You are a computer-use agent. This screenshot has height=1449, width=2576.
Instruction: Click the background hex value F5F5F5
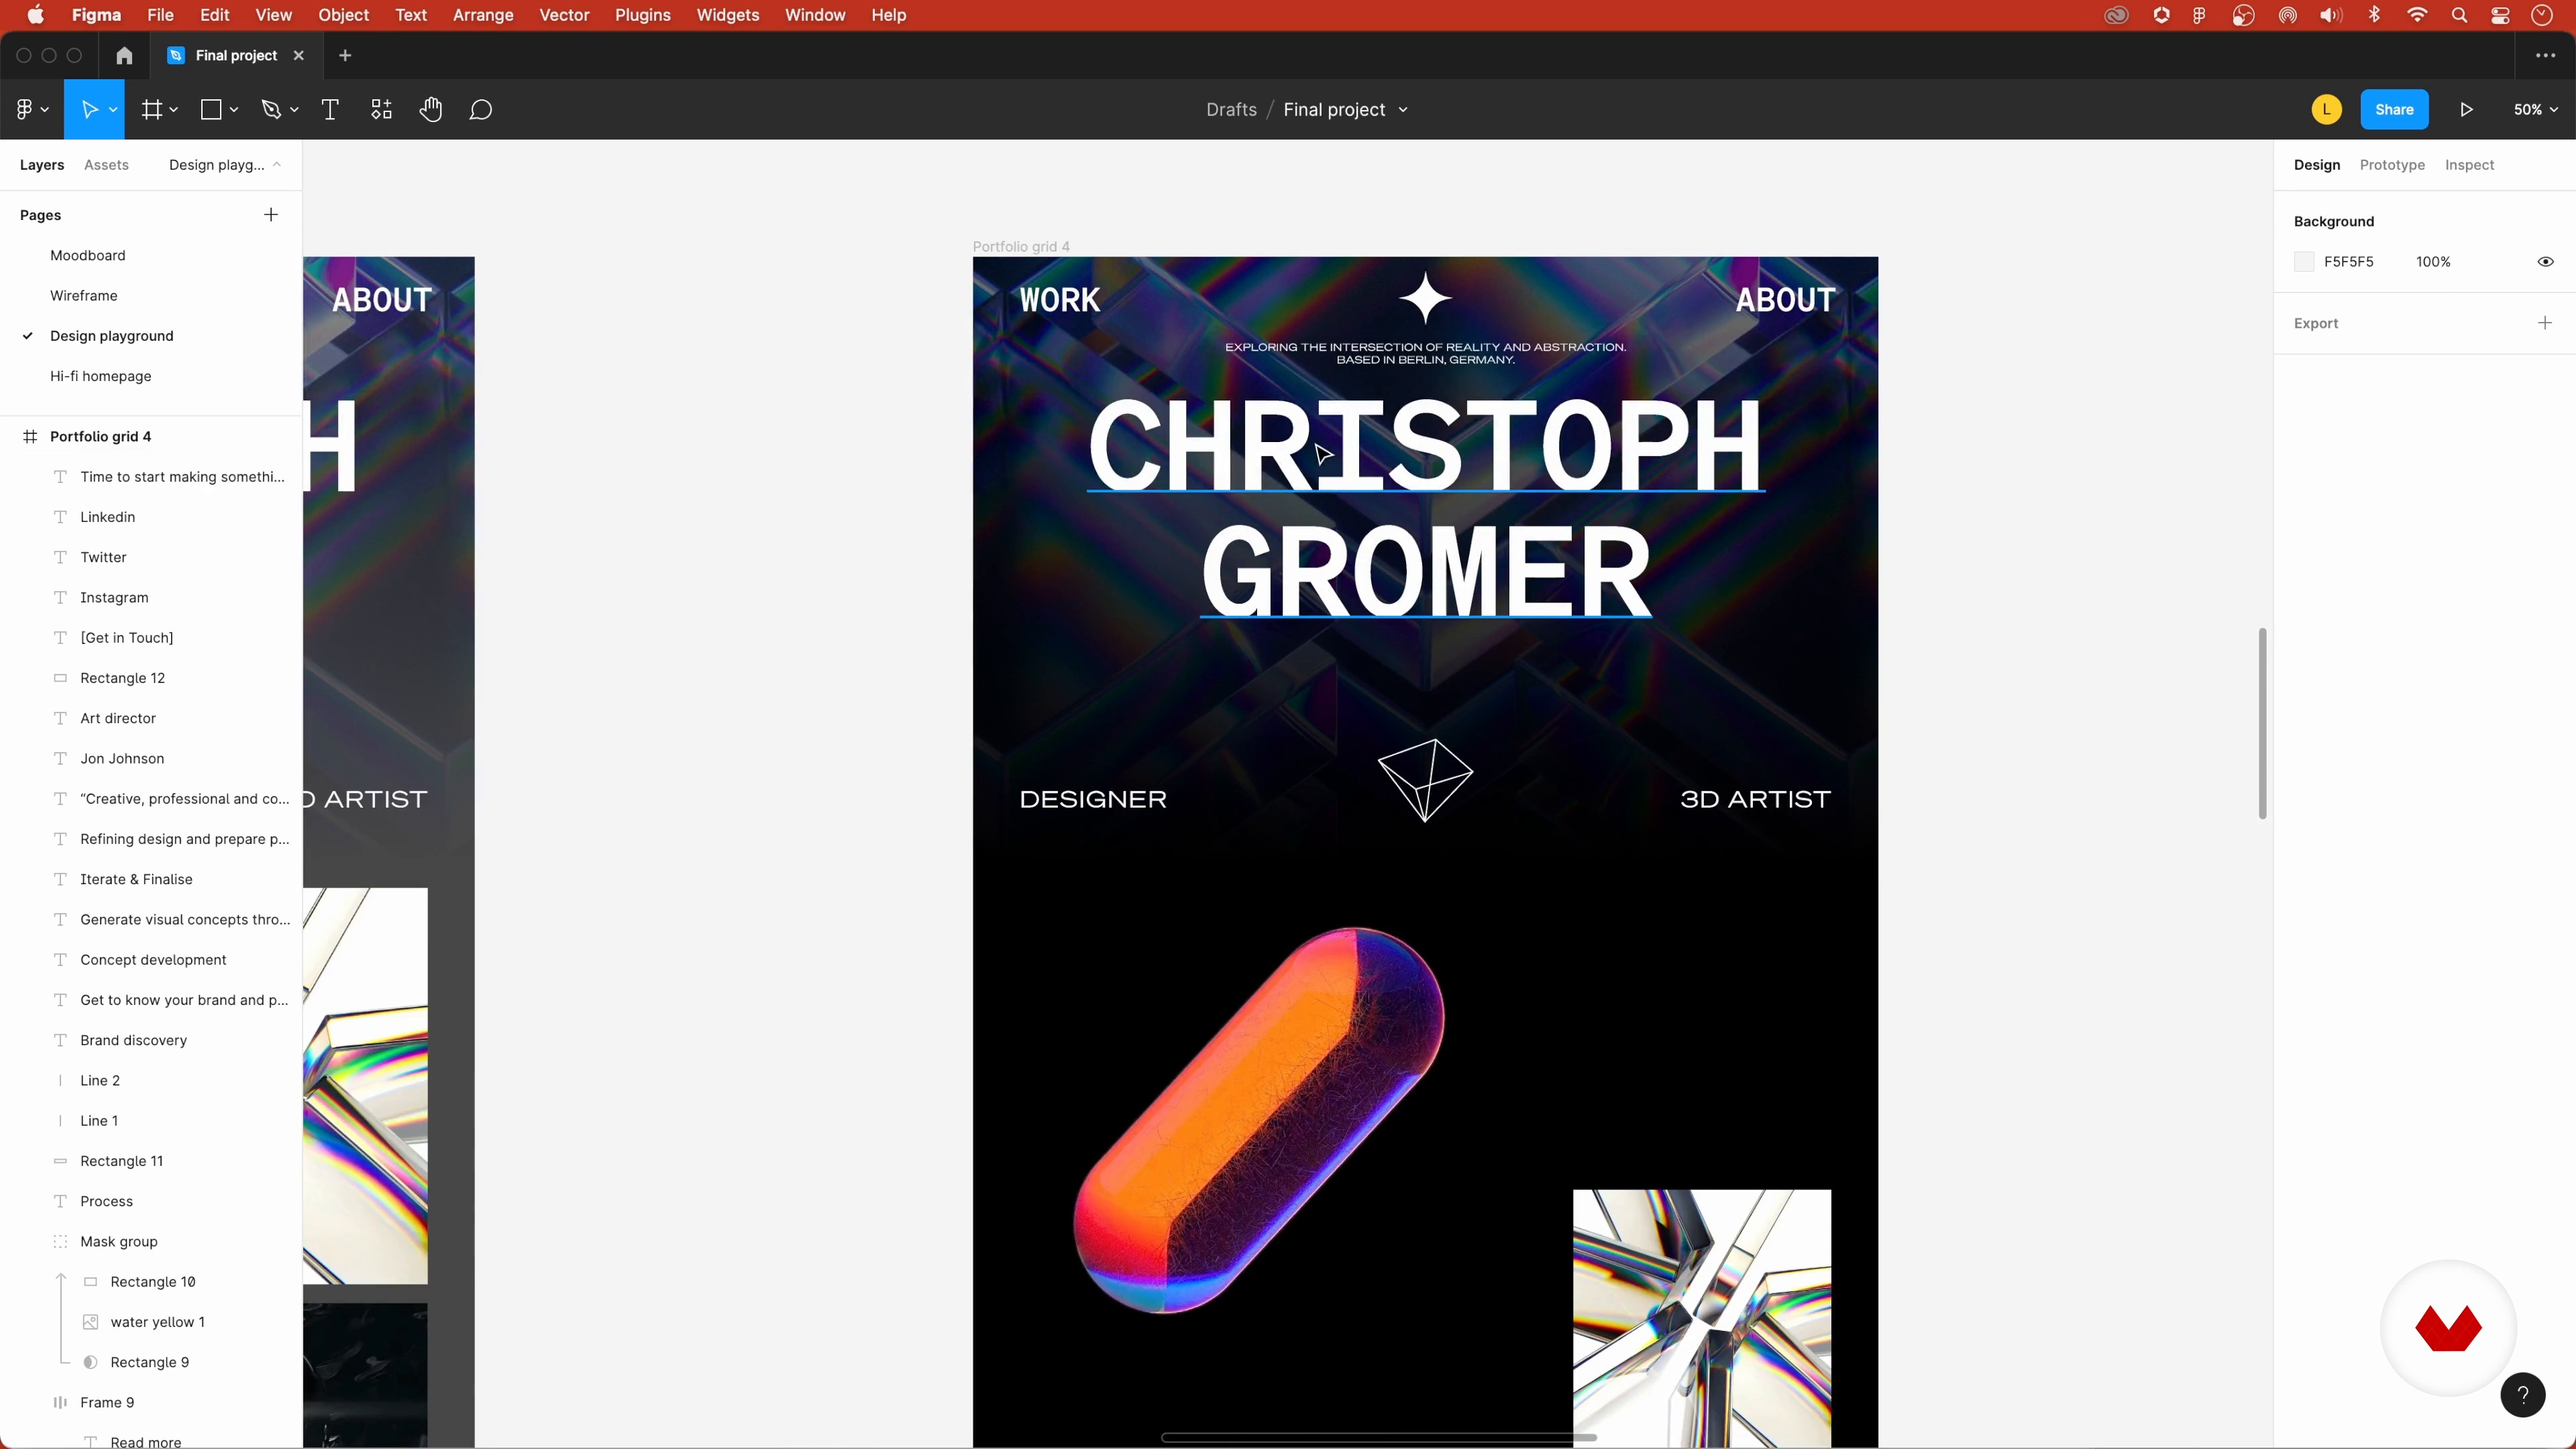tap(2348, 262)
